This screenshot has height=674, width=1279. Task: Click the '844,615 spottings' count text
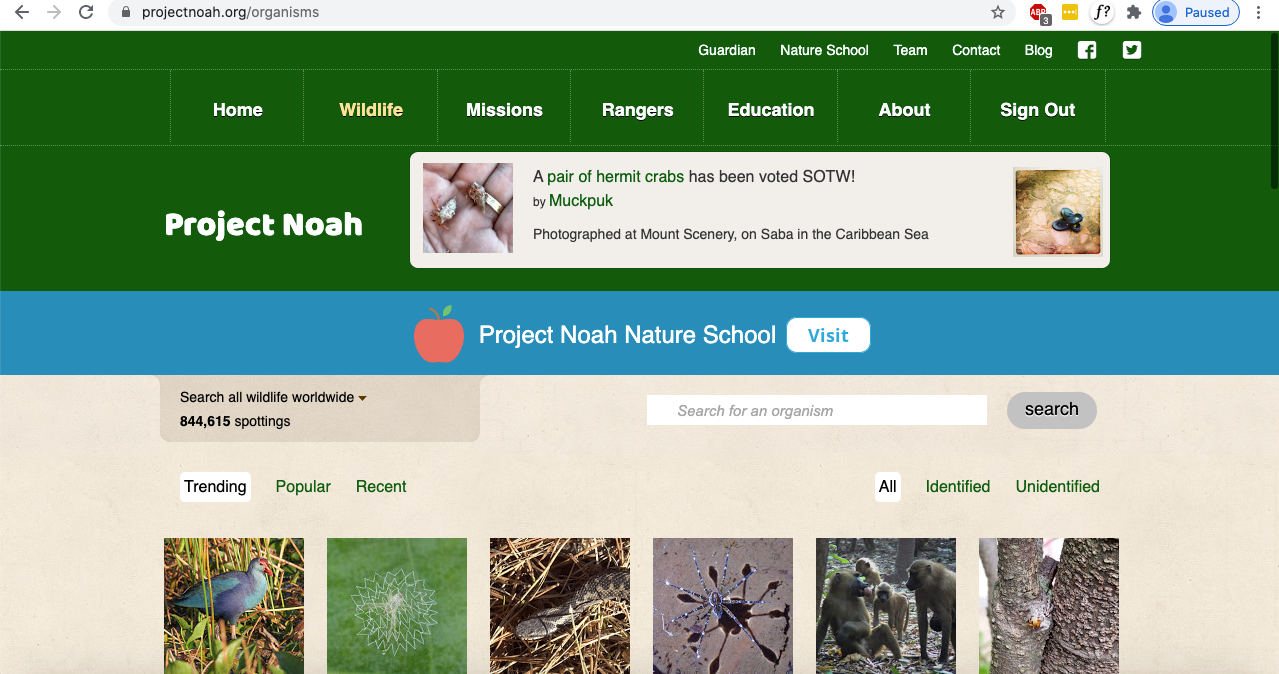[x=235, y=421]
